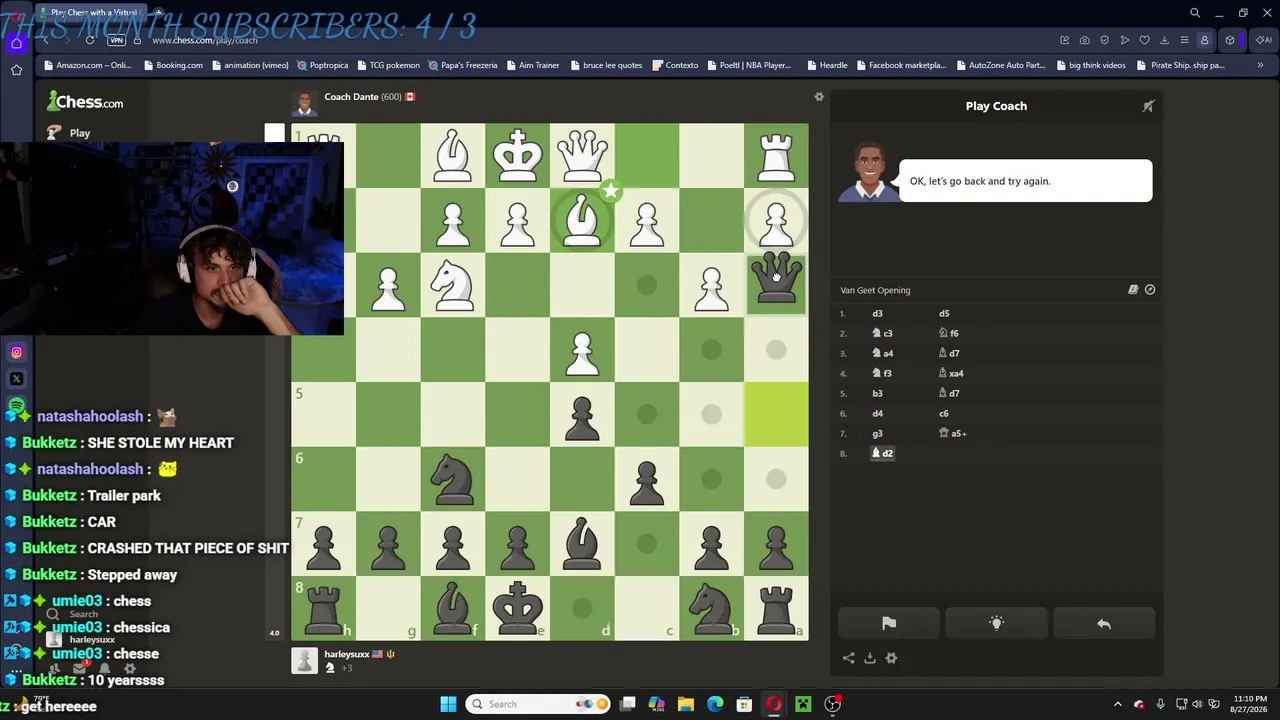Click Coach Dante's name
The width and height of the screenshot is (1280, 720).
point(351,97)
